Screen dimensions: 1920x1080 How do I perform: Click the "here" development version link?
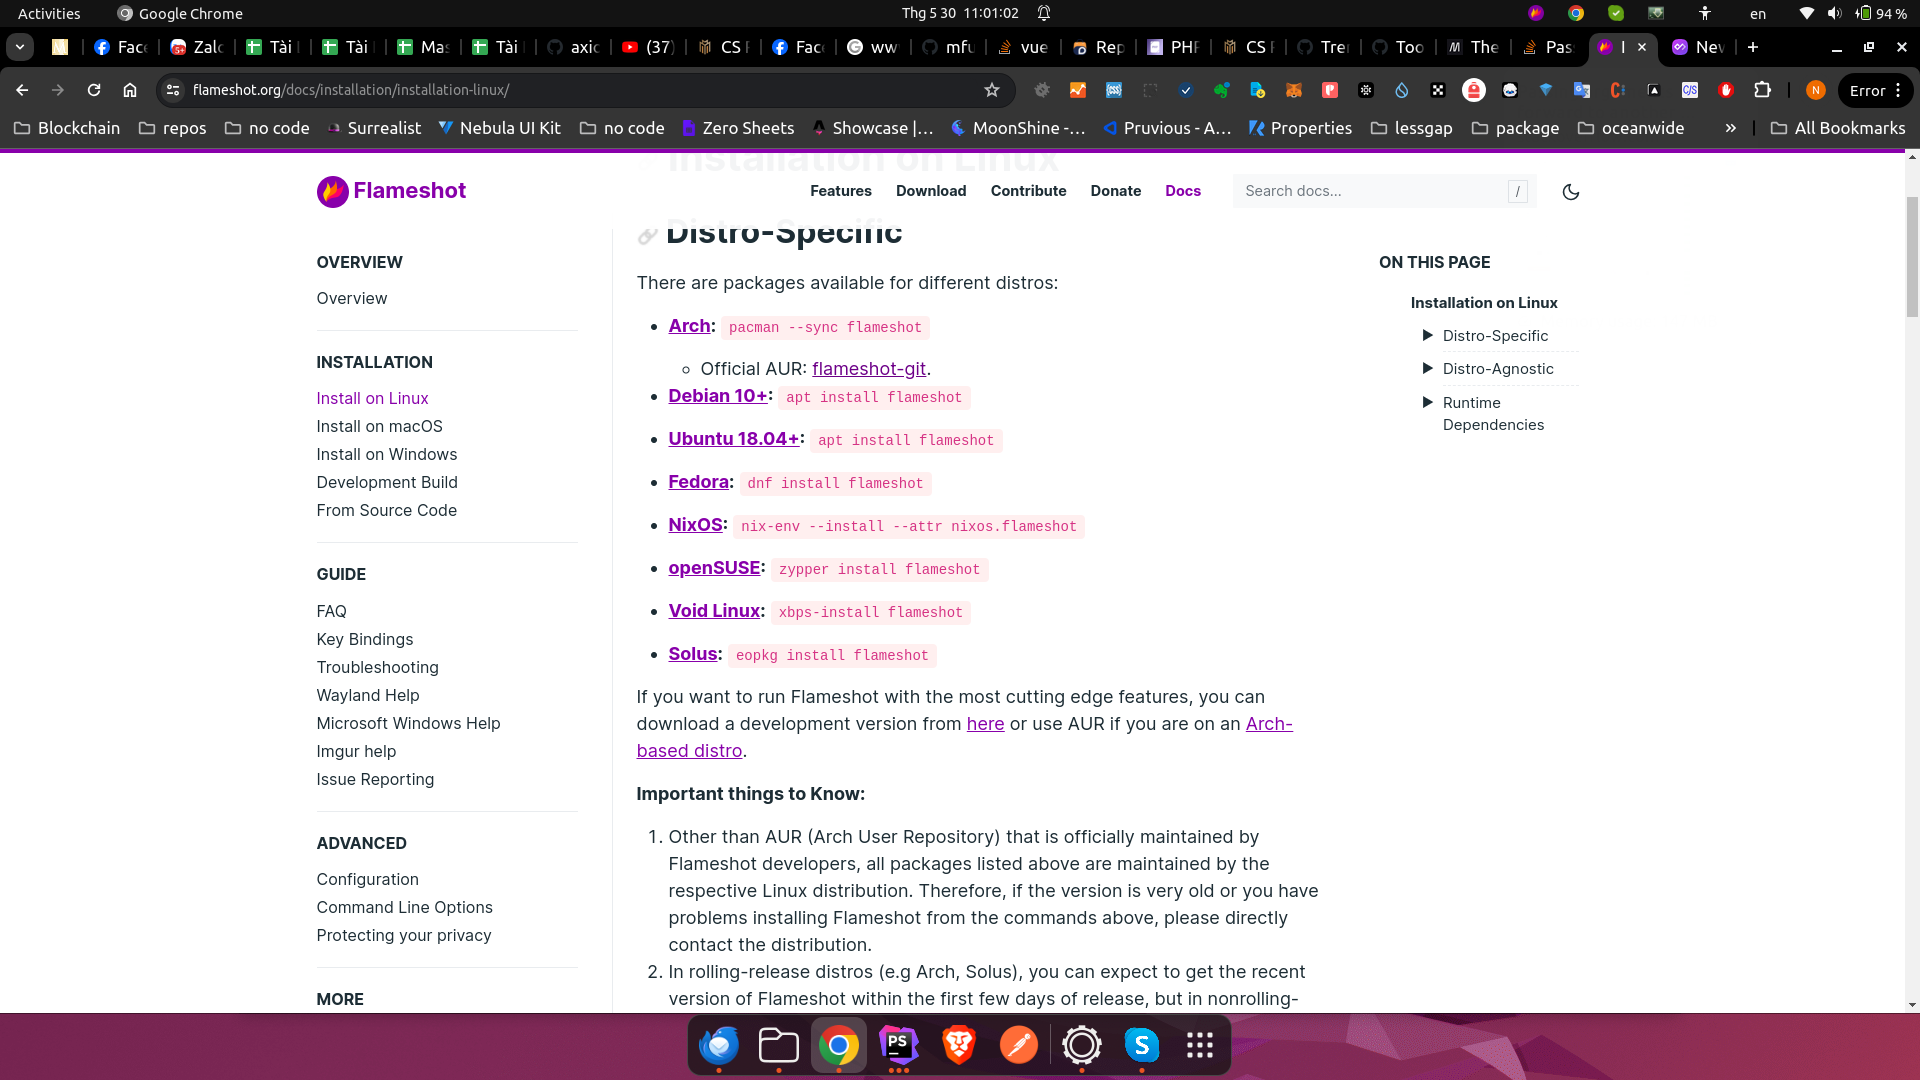[x=985, y=724]
